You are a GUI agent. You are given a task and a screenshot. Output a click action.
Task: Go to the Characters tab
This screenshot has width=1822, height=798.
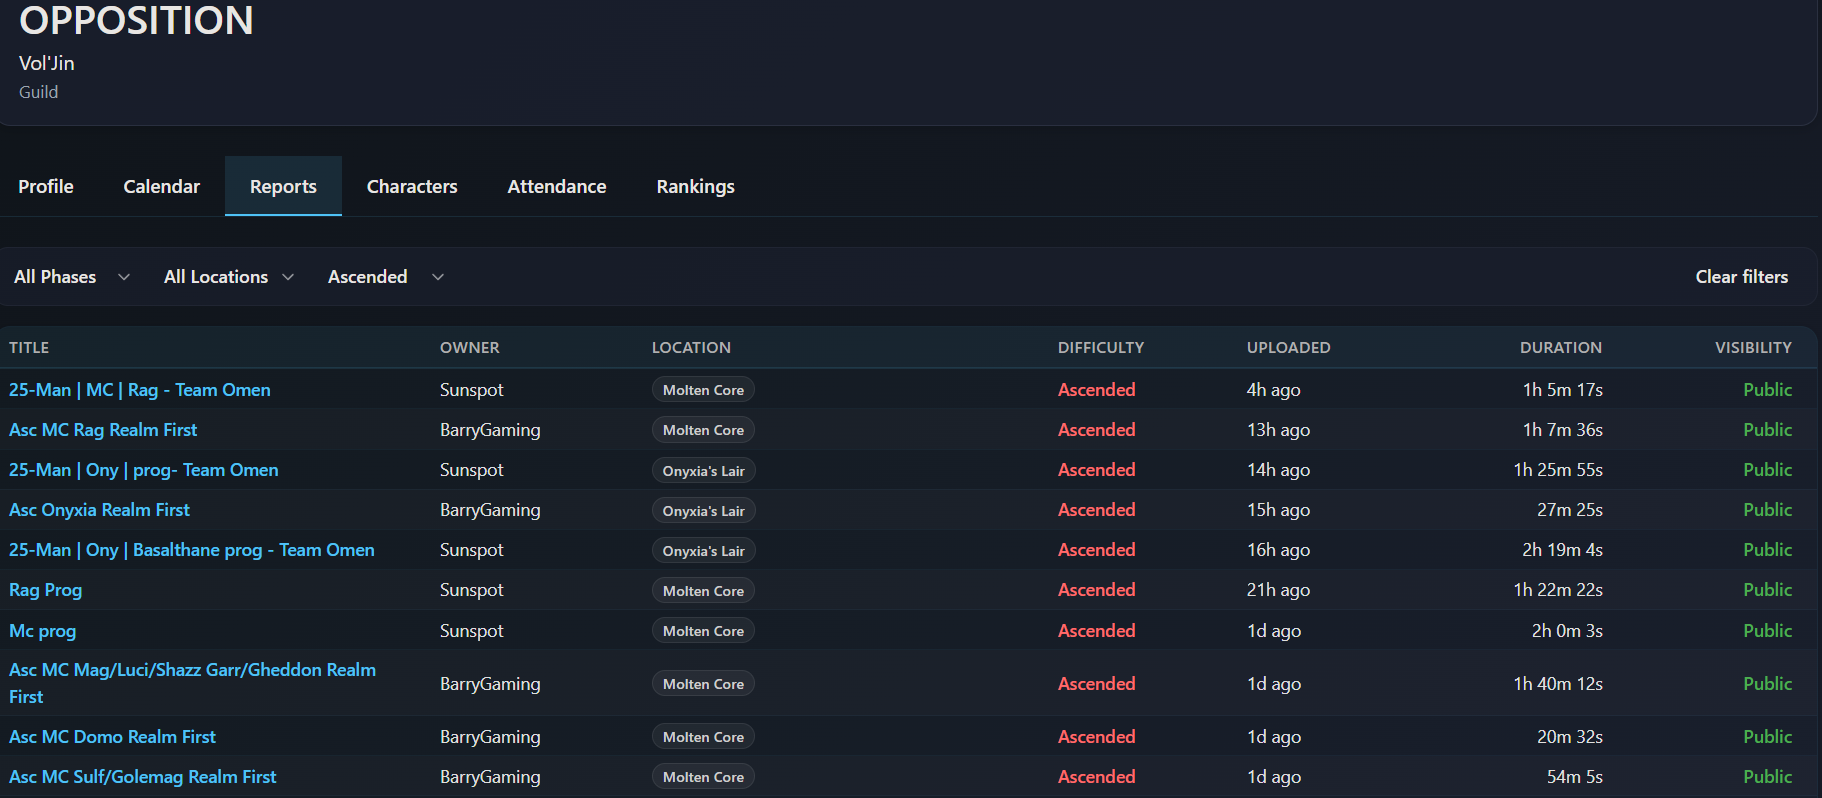click(412, 186)
